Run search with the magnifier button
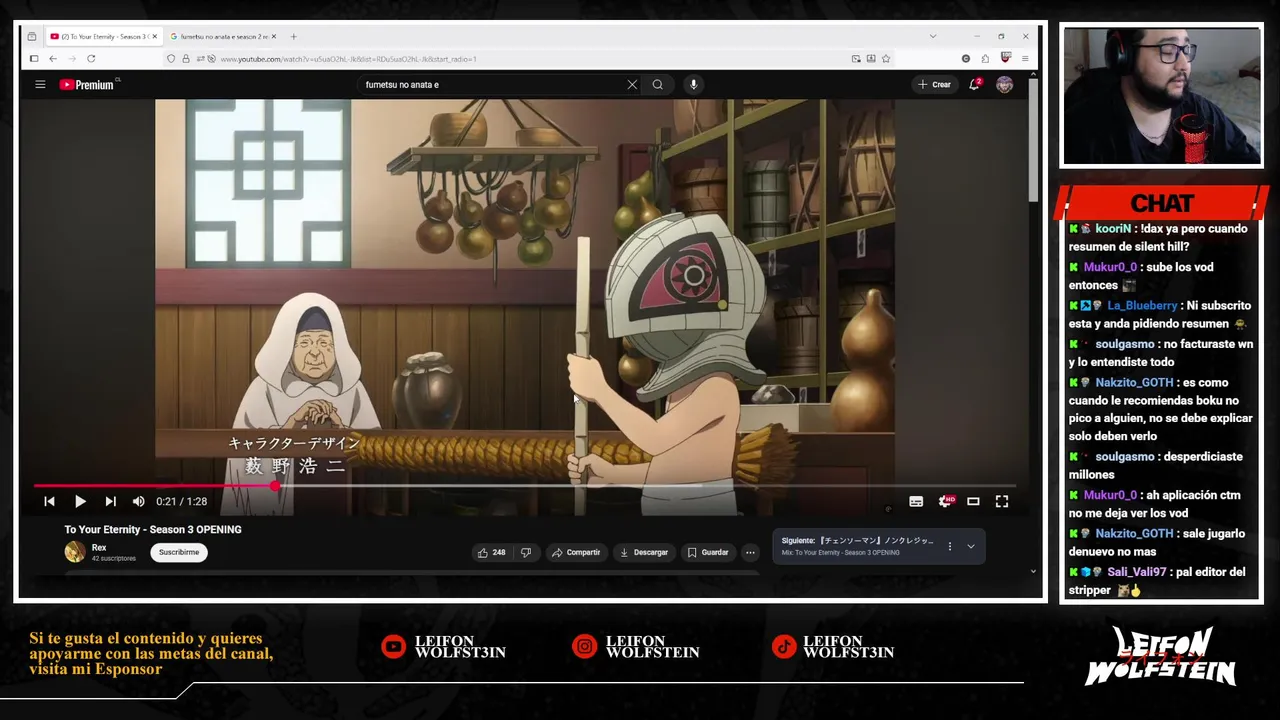The height and width of the screenshot is (720, 1280). [x=657, y=85]
